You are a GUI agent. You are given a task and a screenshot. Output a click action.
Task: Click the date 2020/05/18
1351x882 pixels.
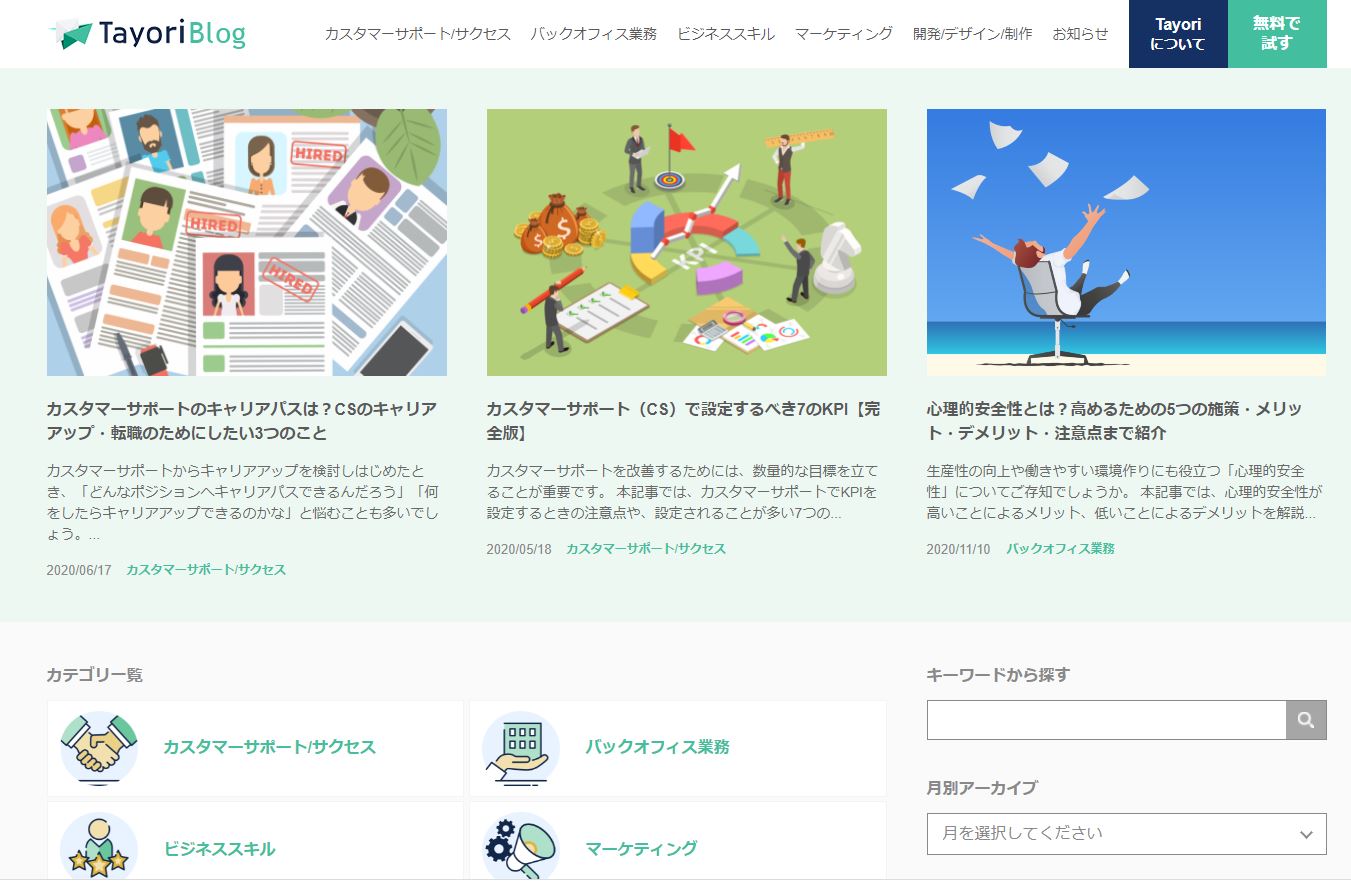pos(519,549)
